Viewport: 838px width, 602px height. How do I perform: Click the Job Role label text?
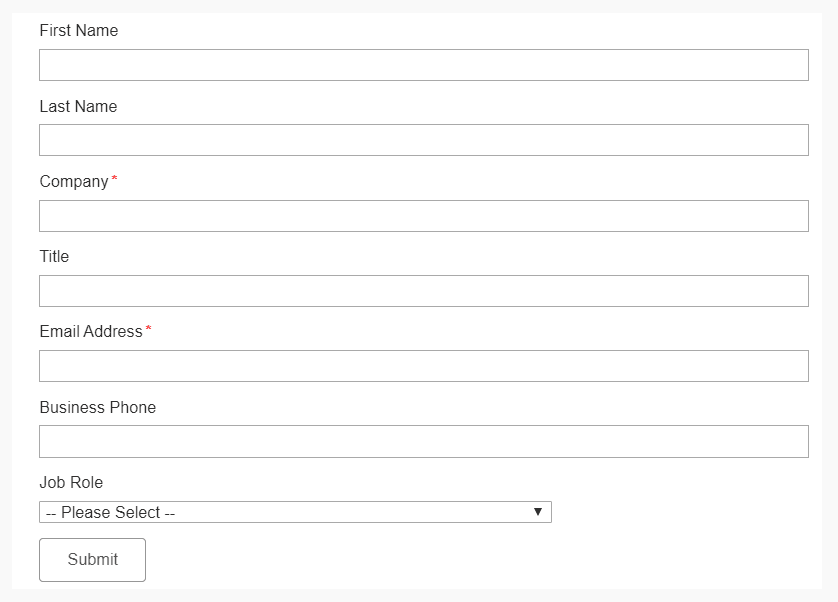(x=70, y=482)
